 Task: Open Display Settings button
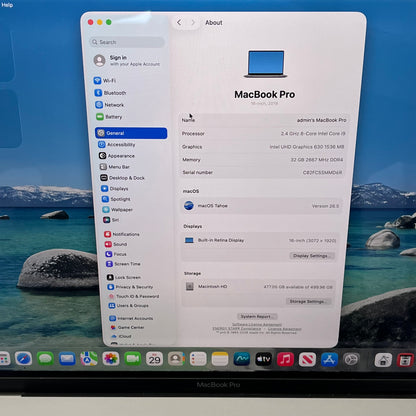click(311, 256)
